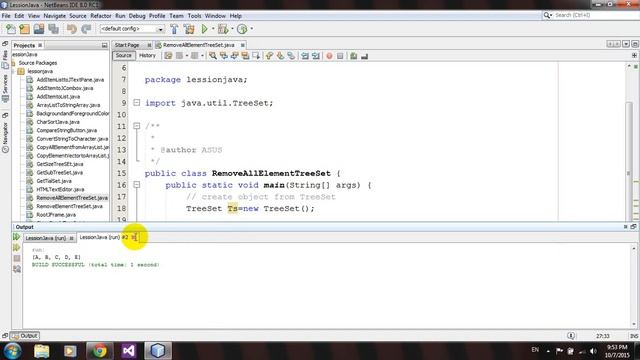The image size is (640, 360).
Task: Open the Navigate menu
Action: (55, 16)
